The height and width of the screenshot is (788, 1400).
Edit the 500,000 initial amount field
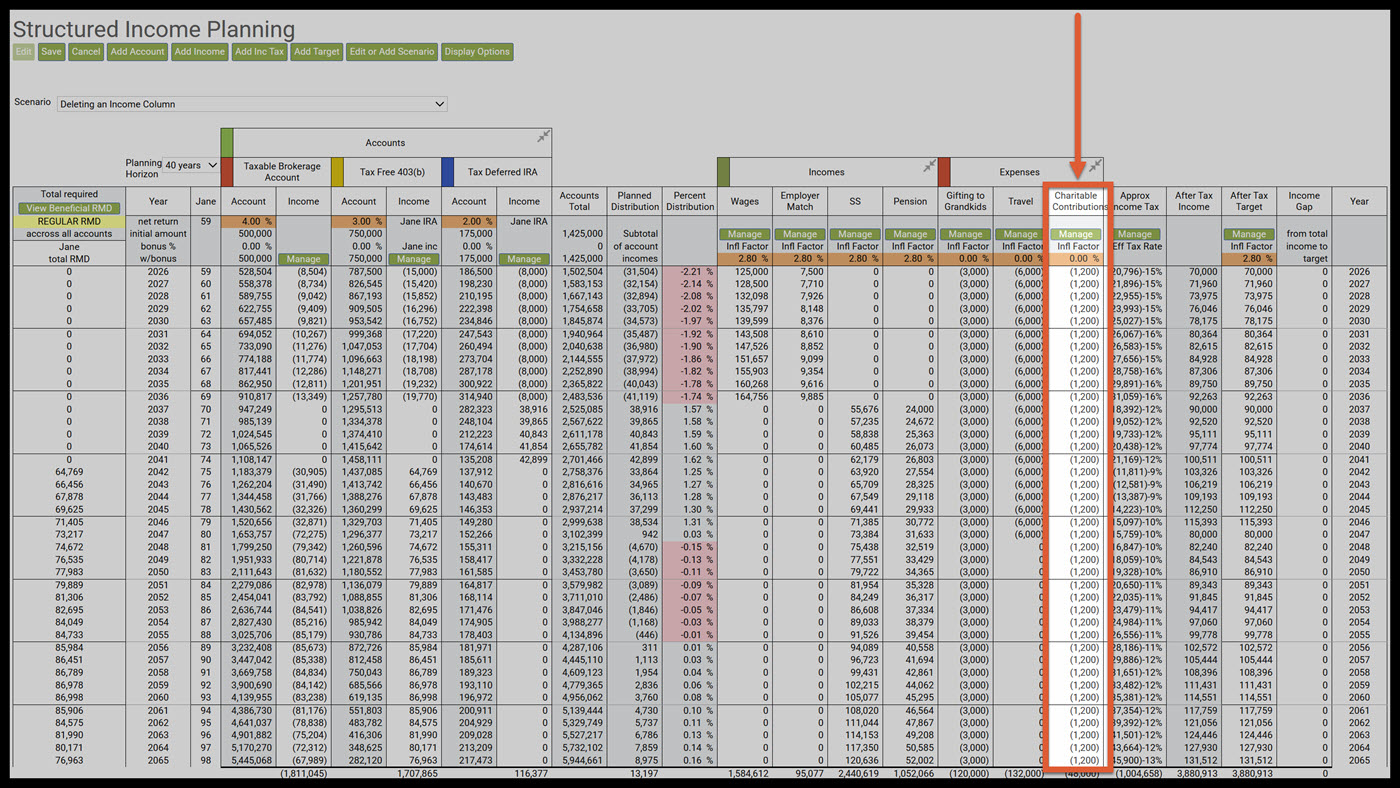pyautogui.click(x=249, y=234)
